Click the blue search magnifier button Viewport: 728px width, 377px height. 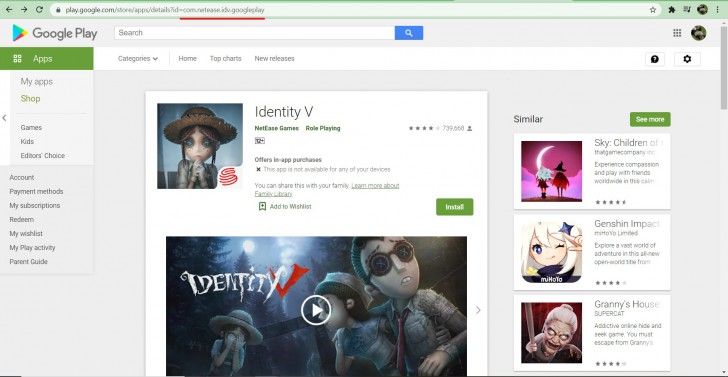[x=409, y=33]
